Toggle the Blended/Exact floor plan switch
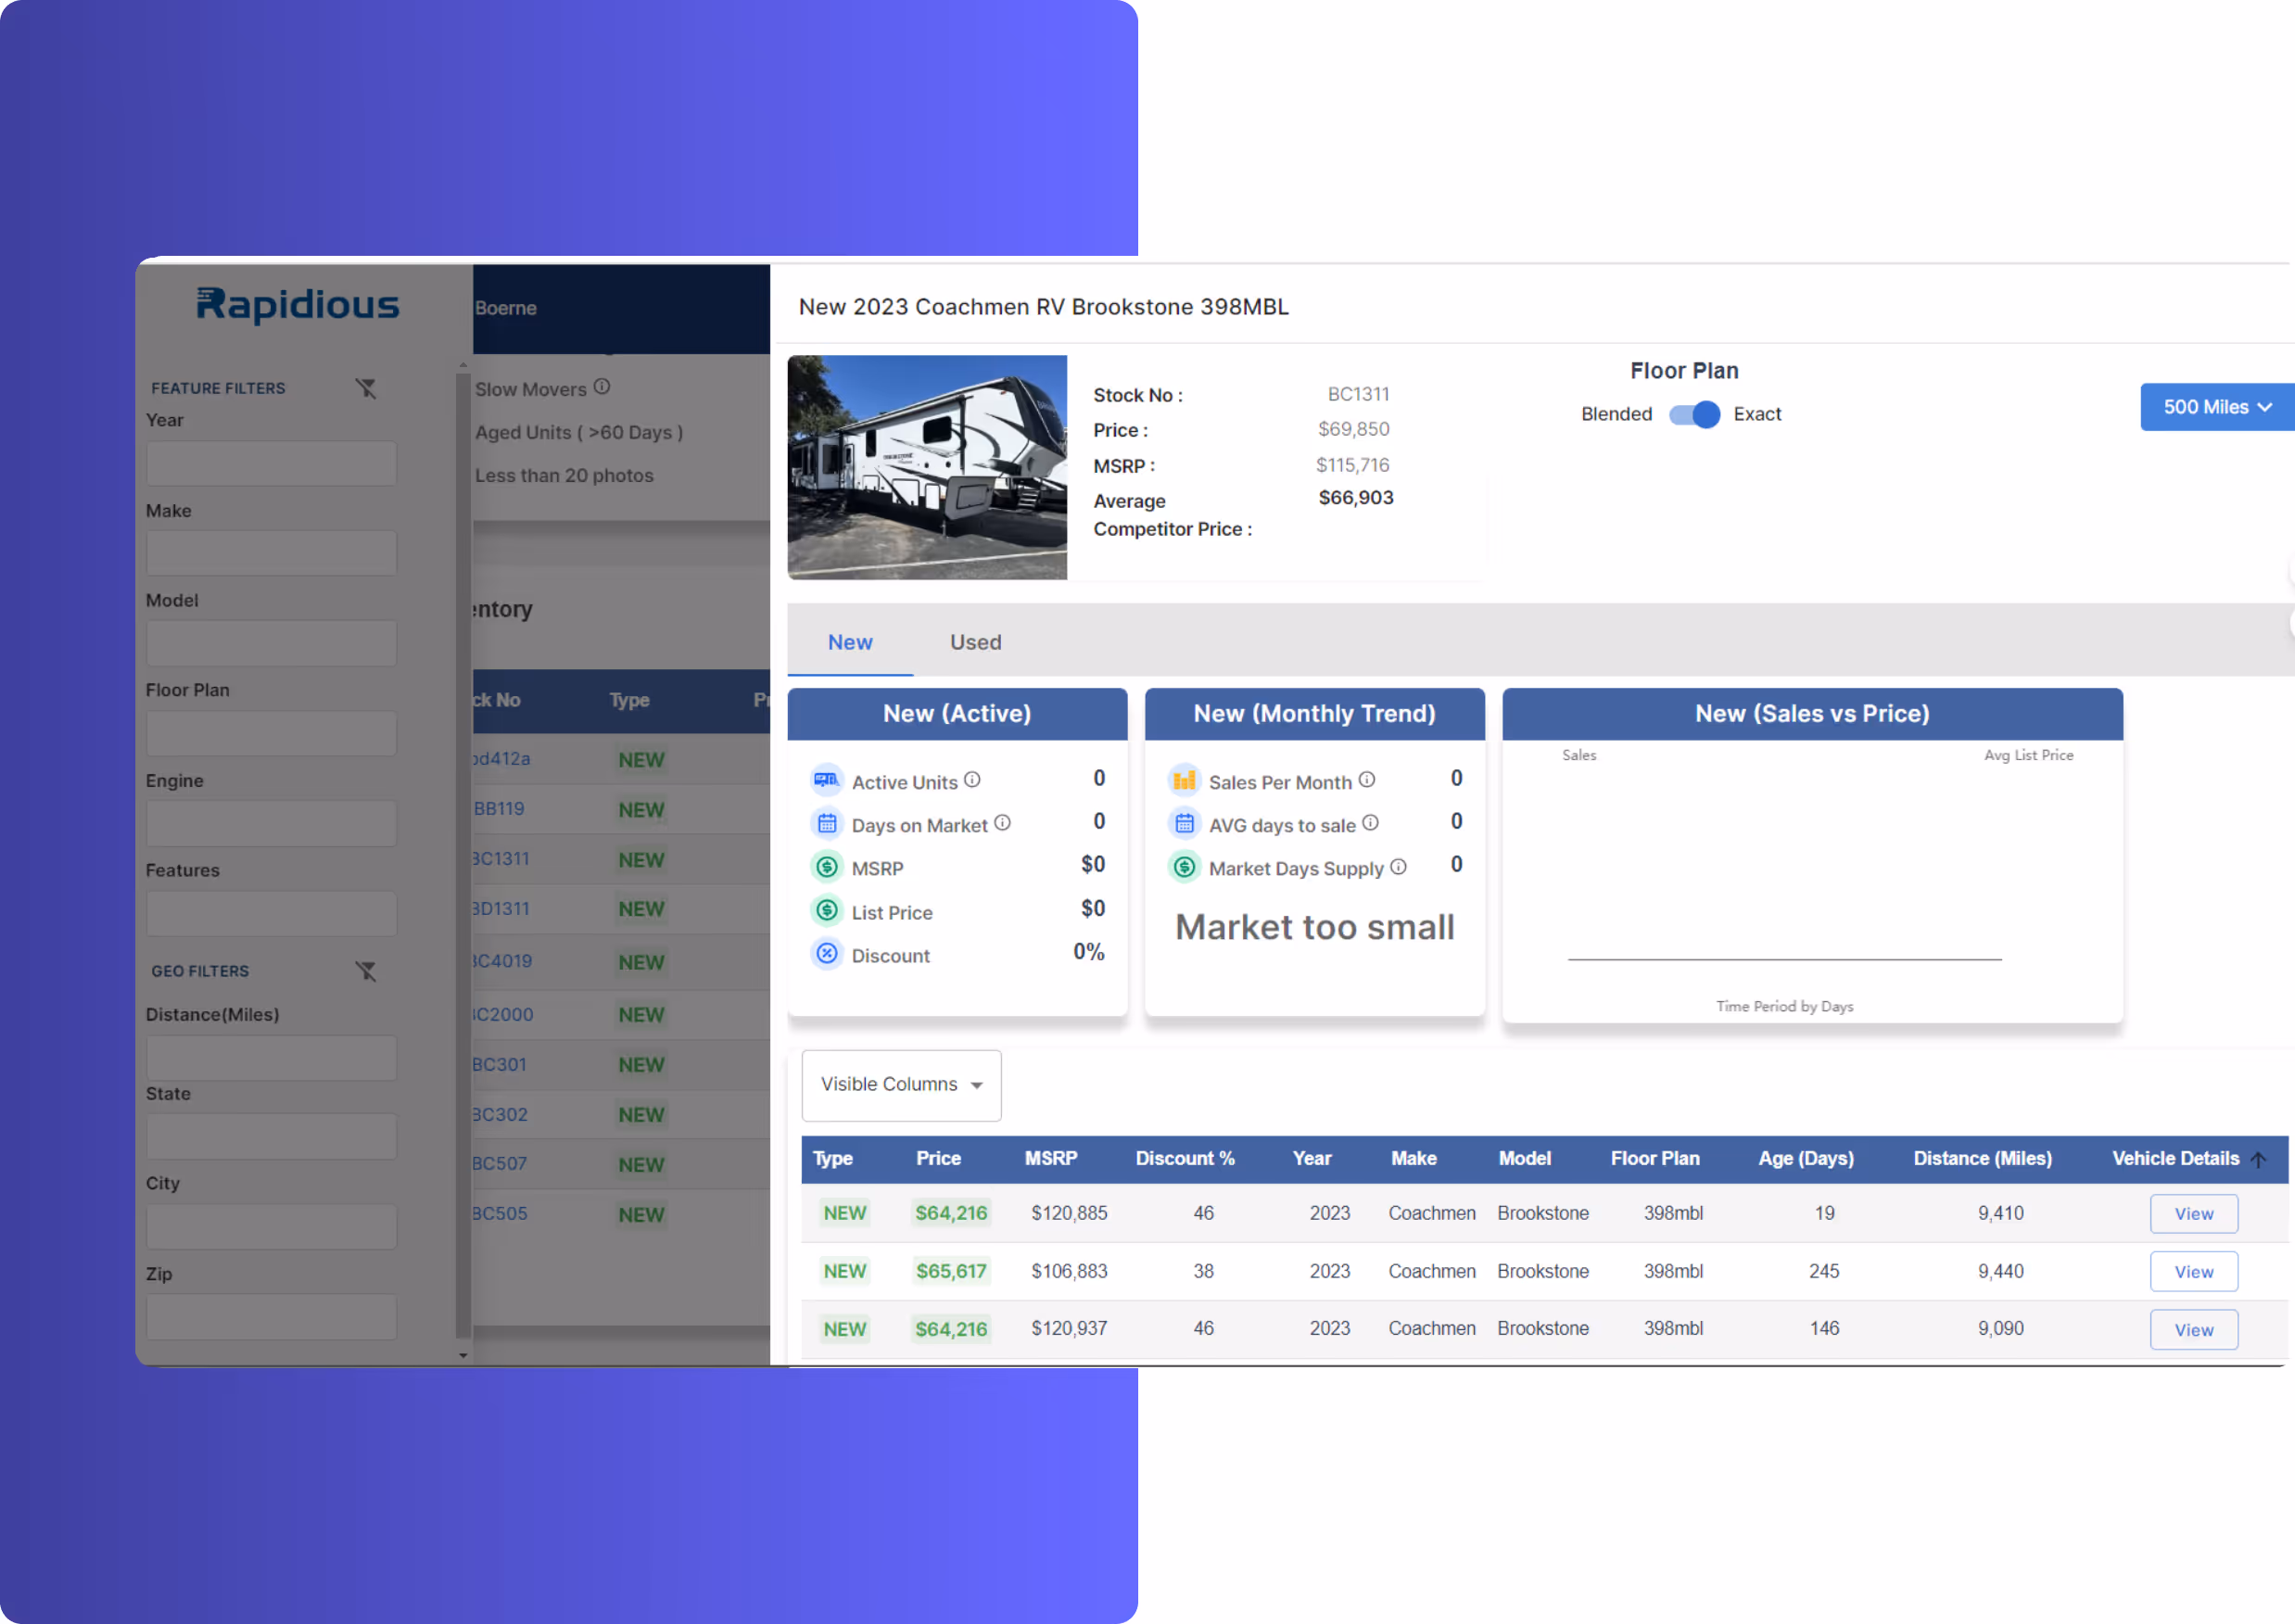The height and width of the screenshot is (1624, 2295). tap(1694, 414)
